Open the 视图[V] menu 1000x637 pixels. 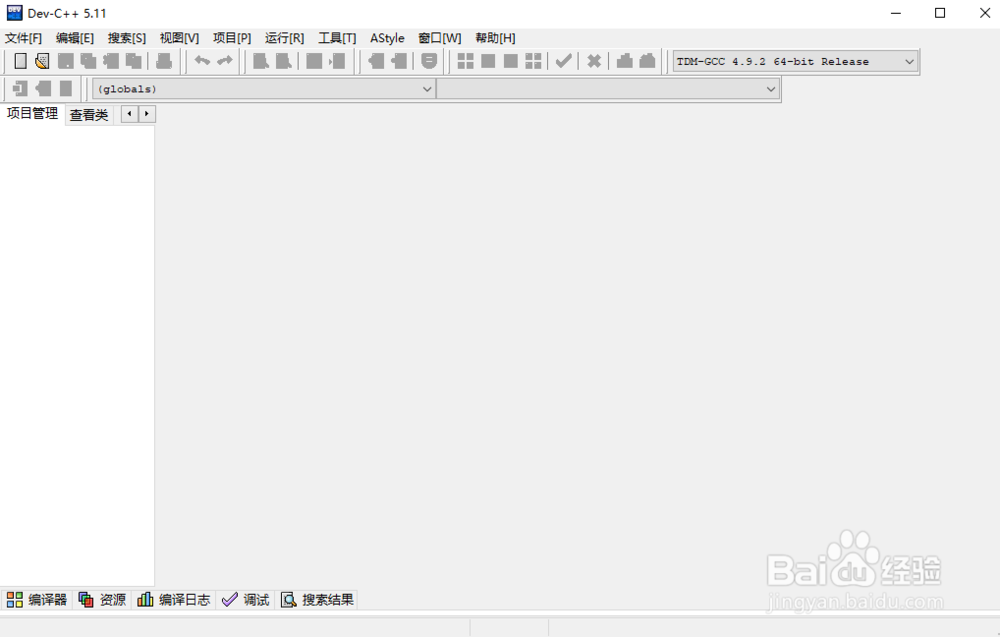pyautogui.click(x=179, y=38)
